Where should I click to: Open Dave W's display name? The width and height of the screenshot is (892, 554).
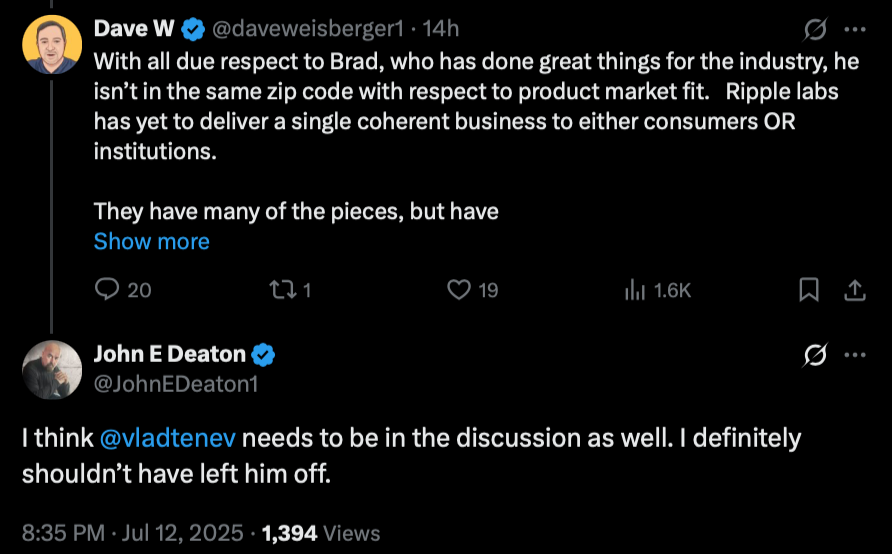click(130, 29)
